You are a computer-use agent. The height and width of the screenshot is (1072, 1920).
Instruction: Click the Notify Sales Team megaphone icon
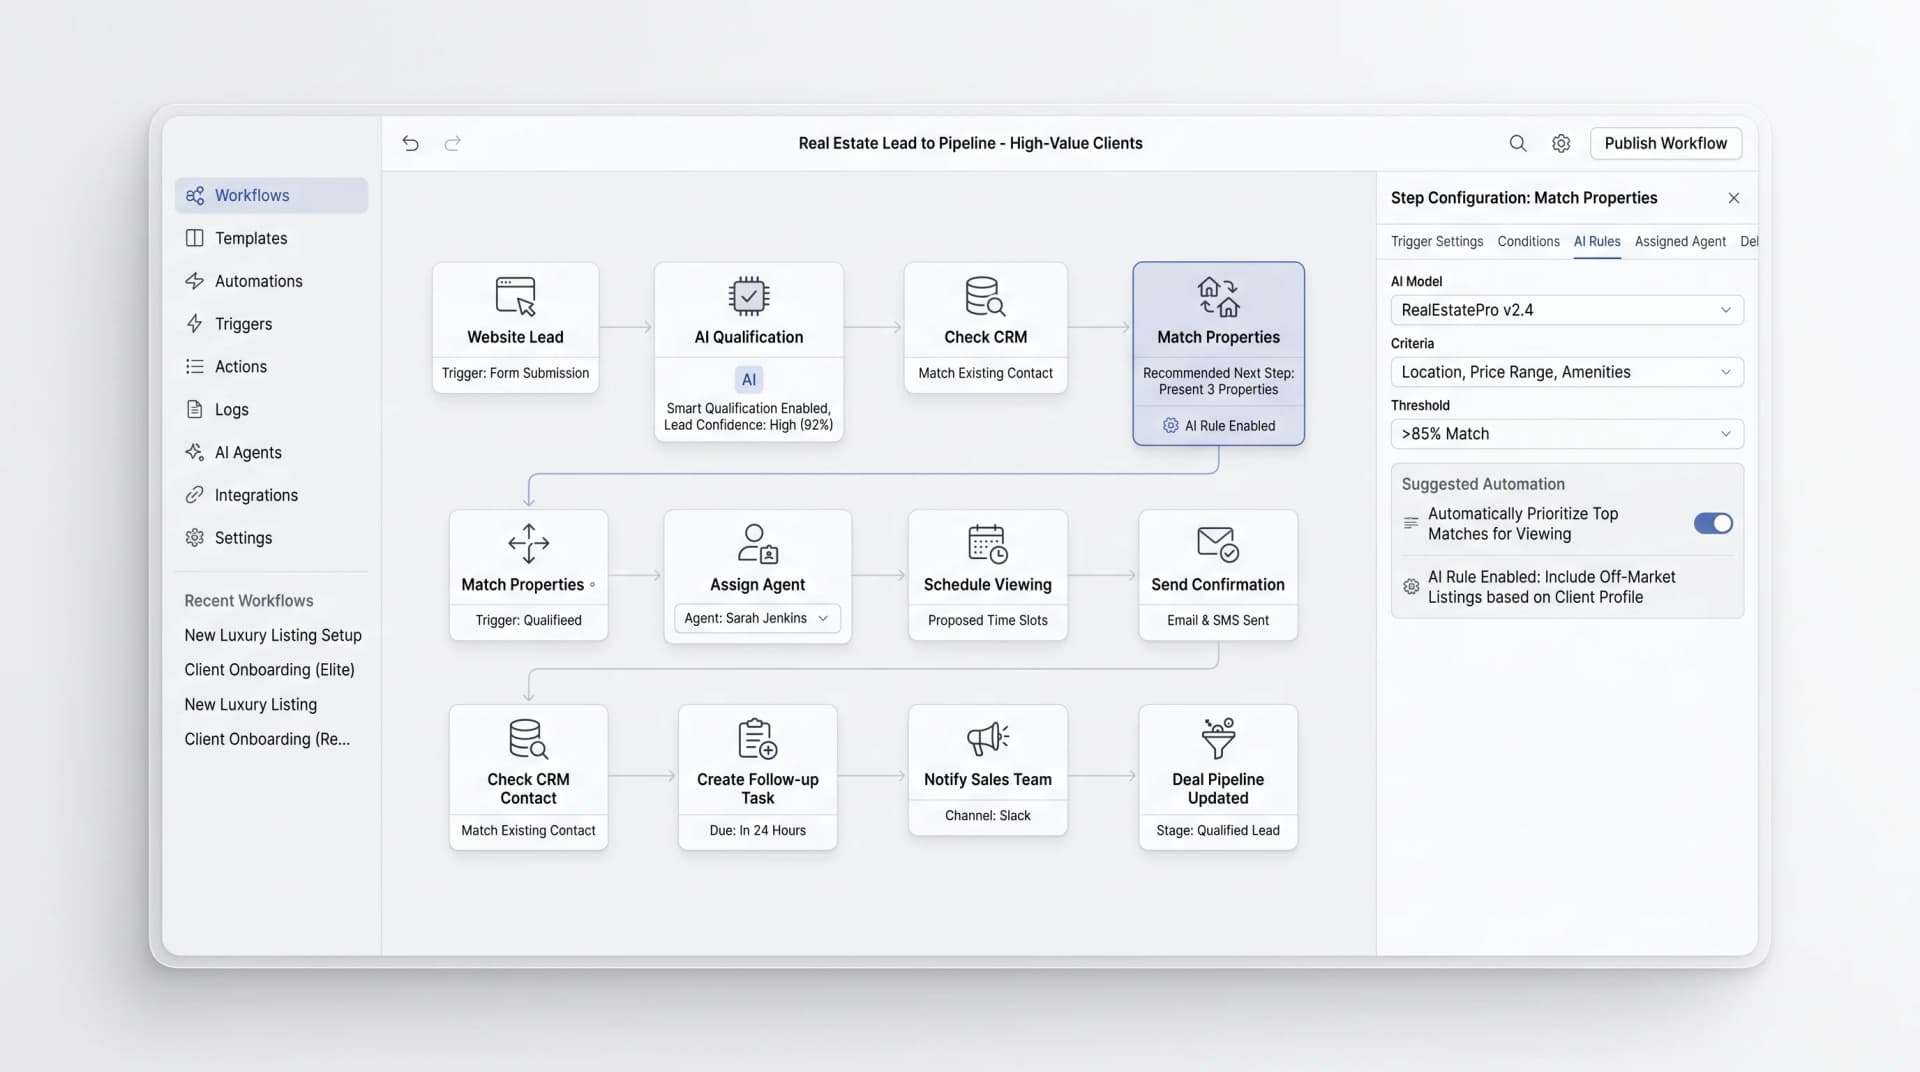987,738
